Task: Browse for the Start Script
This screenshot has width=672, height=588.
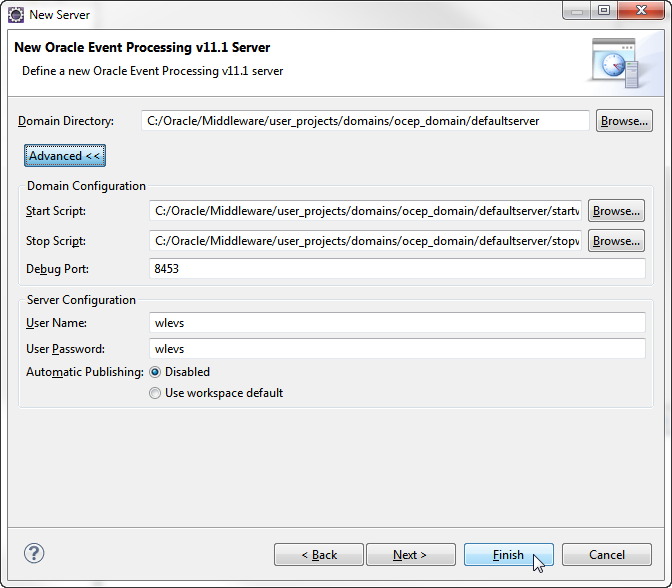Action: 616,211
